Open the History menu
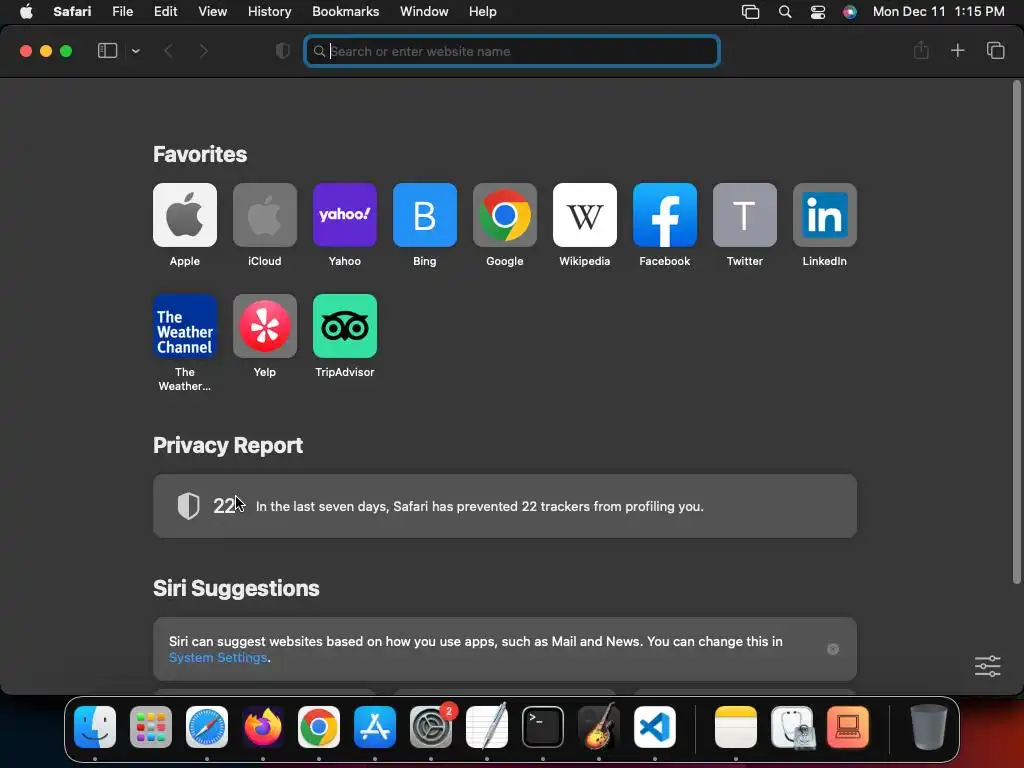The width and height of the screenshot is (1024, 768). [x=269, y=11]
